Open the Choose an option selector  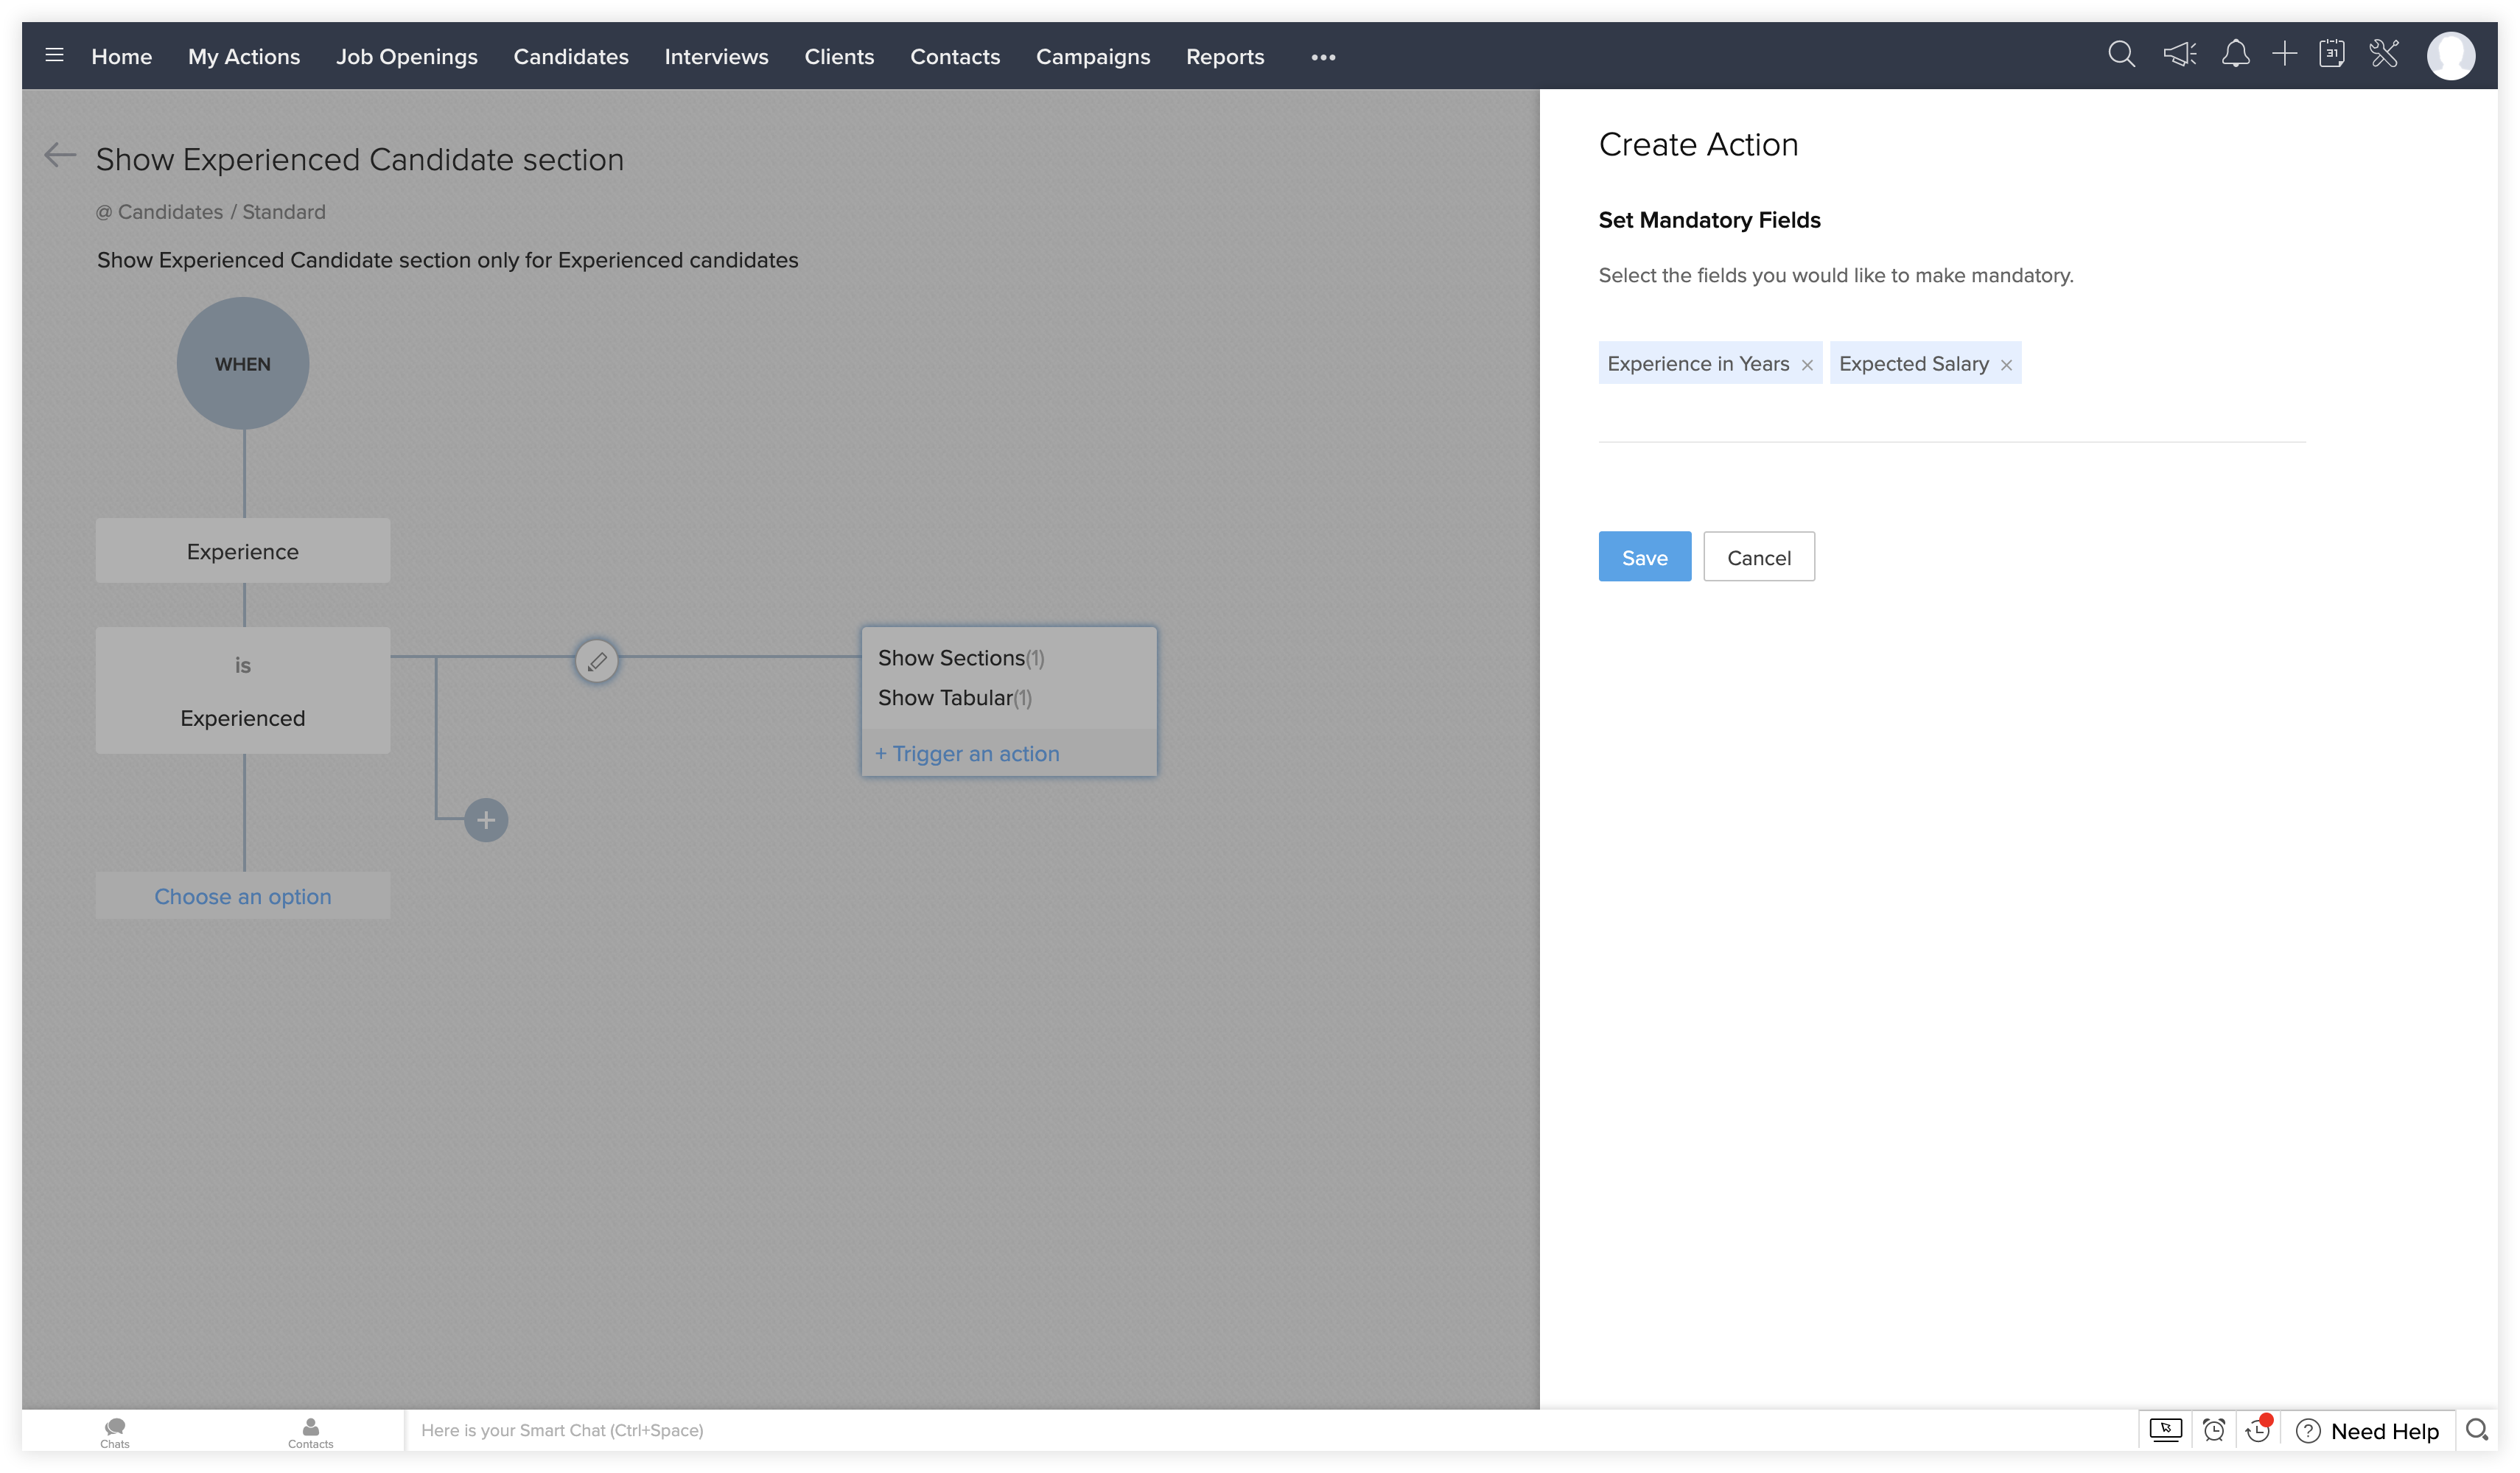pos(243,896)
